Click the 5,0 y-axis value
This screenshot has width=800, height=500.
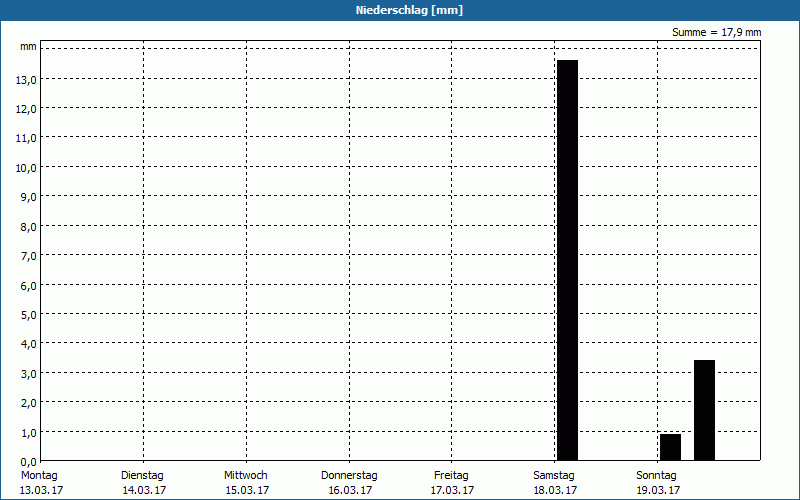click(29, 315)
